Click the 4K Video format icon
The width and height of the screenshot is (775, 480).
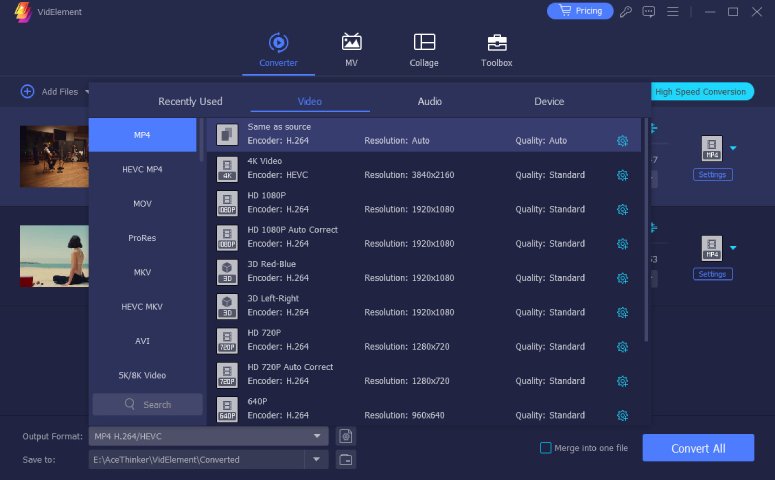pos(227,169)
